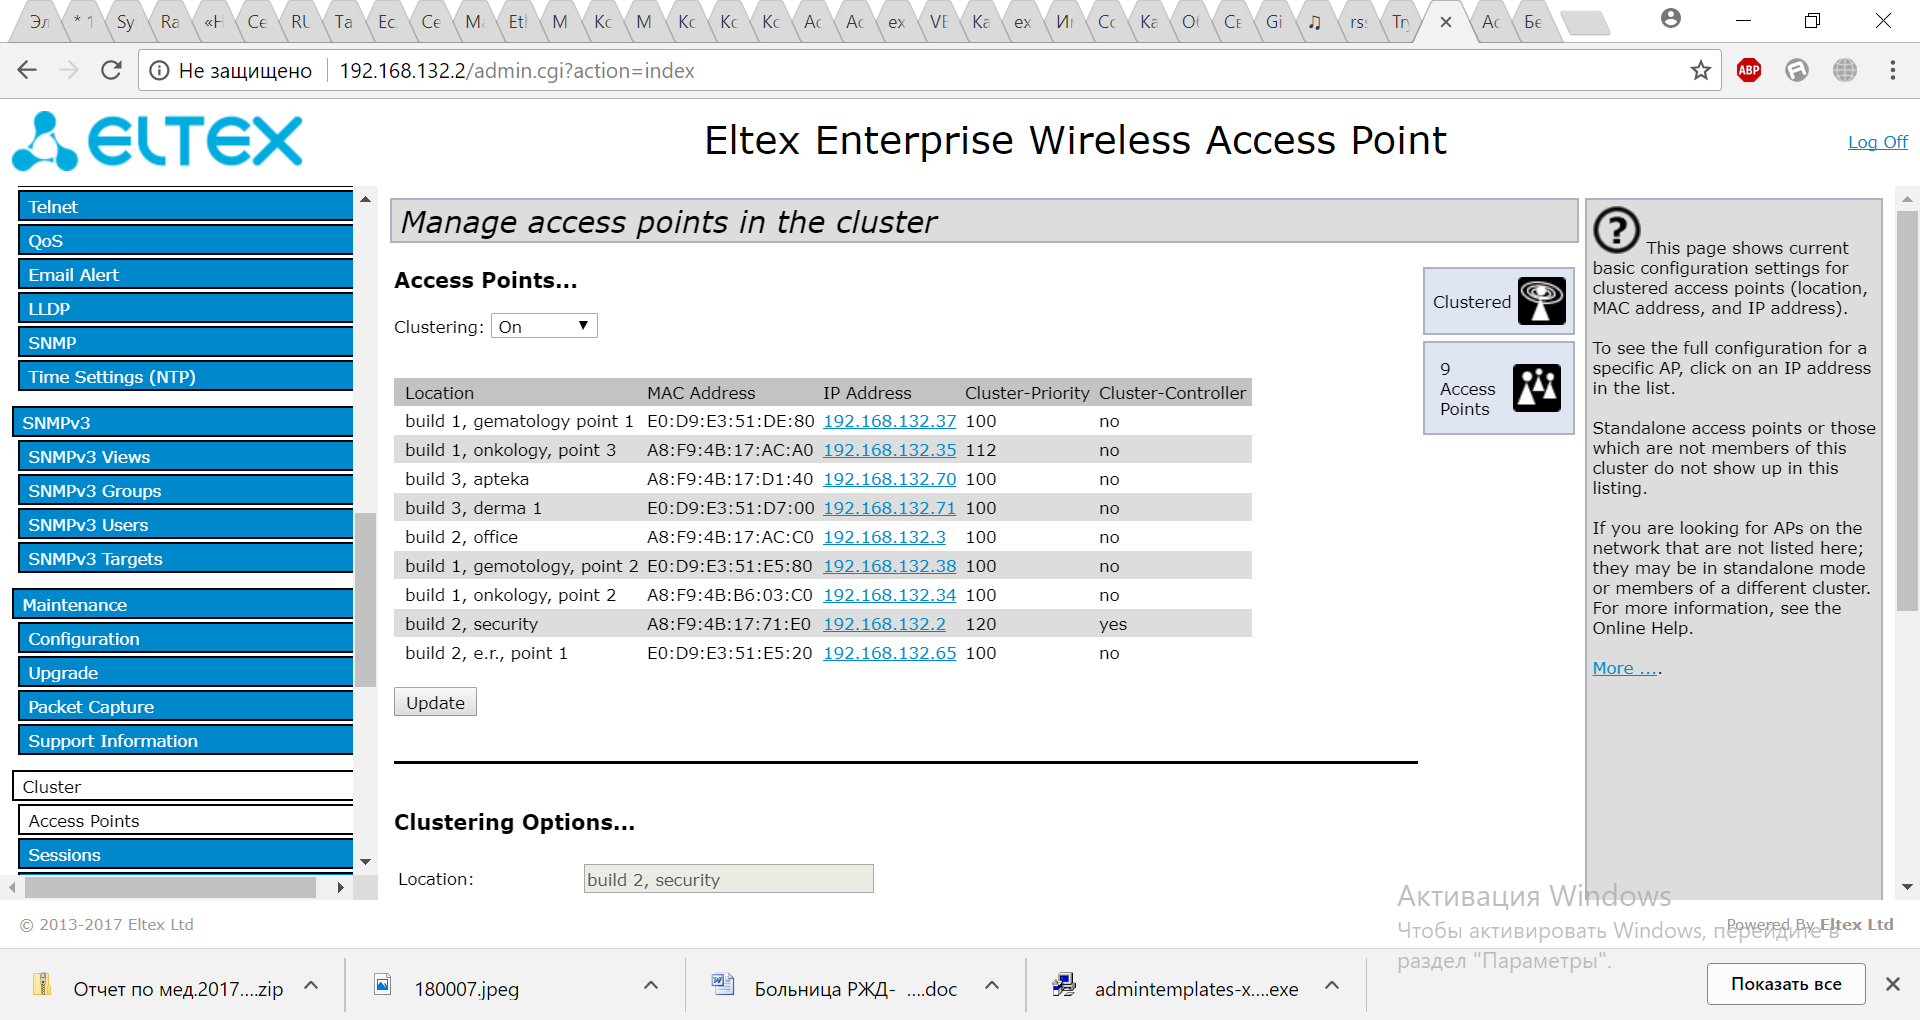Bookmark page with the star icon
Screen dimensions: 1920x1020
1700,70
